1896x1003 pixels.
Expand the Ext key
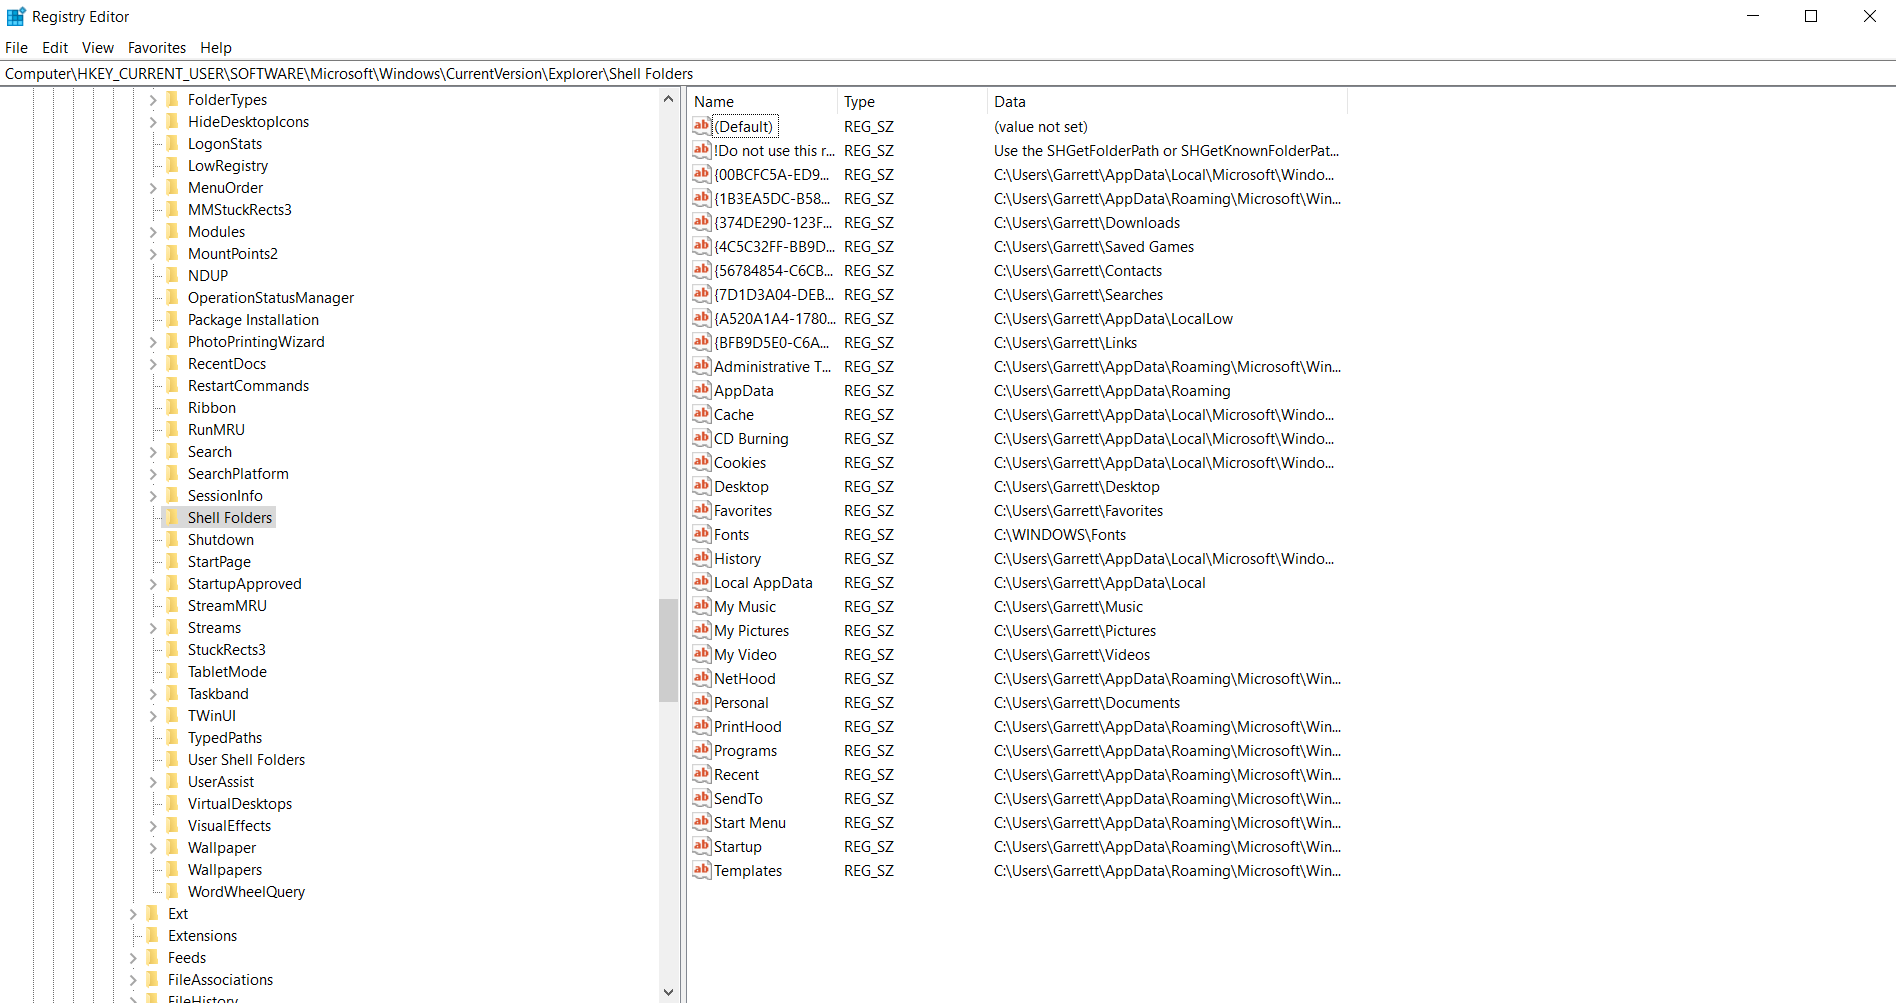[133, 914]
